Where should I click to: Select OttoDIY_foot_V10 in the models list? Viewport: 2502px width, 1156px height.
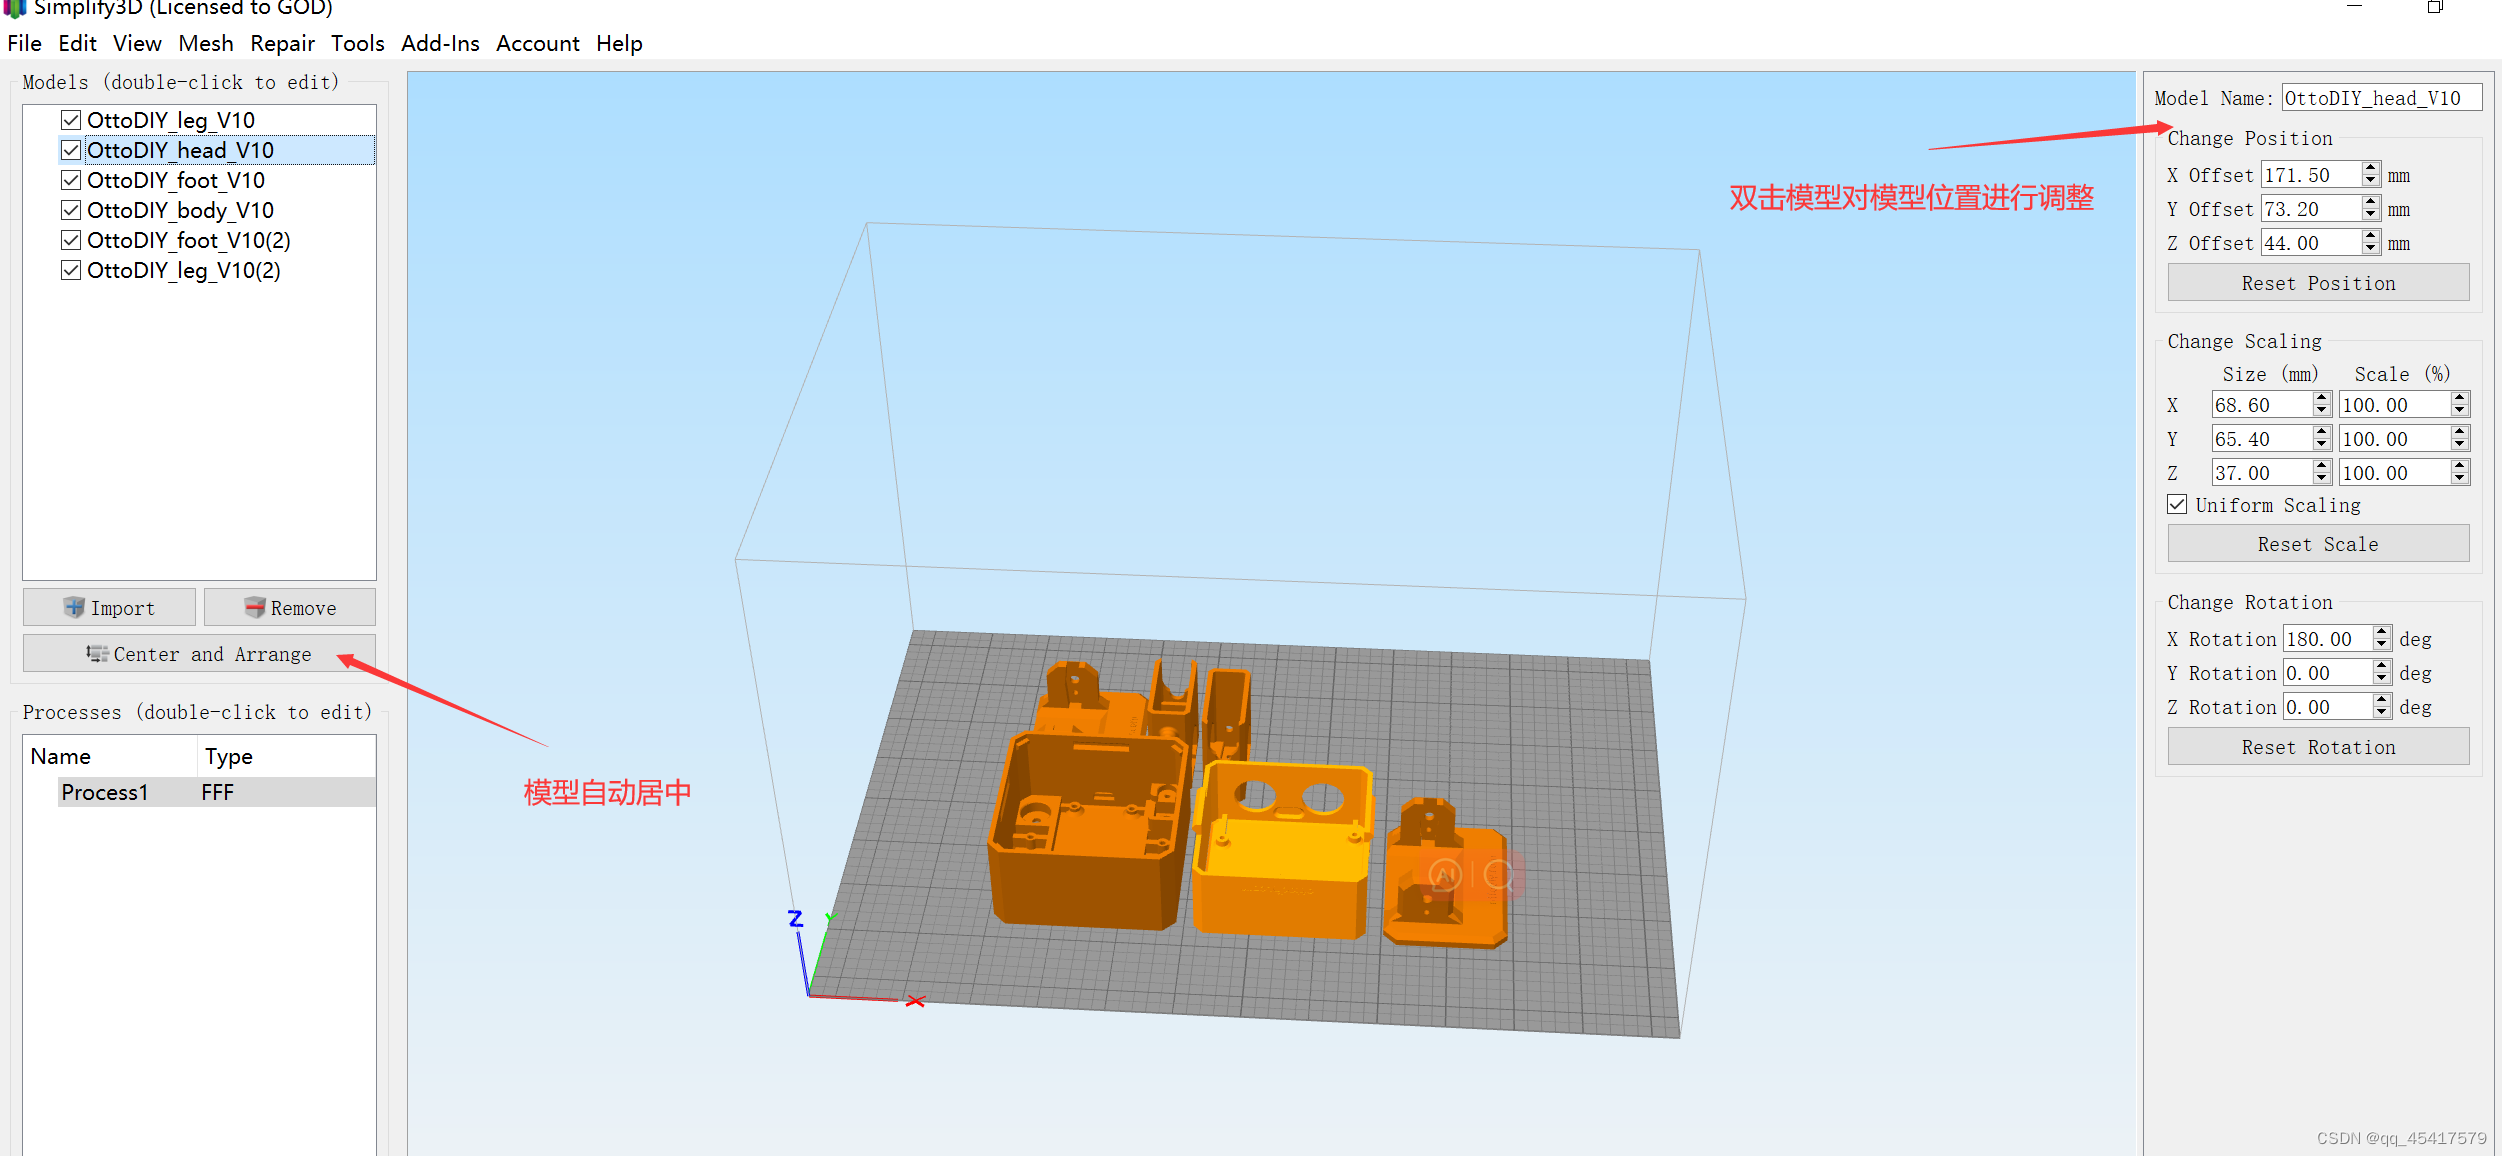point(176,180)
